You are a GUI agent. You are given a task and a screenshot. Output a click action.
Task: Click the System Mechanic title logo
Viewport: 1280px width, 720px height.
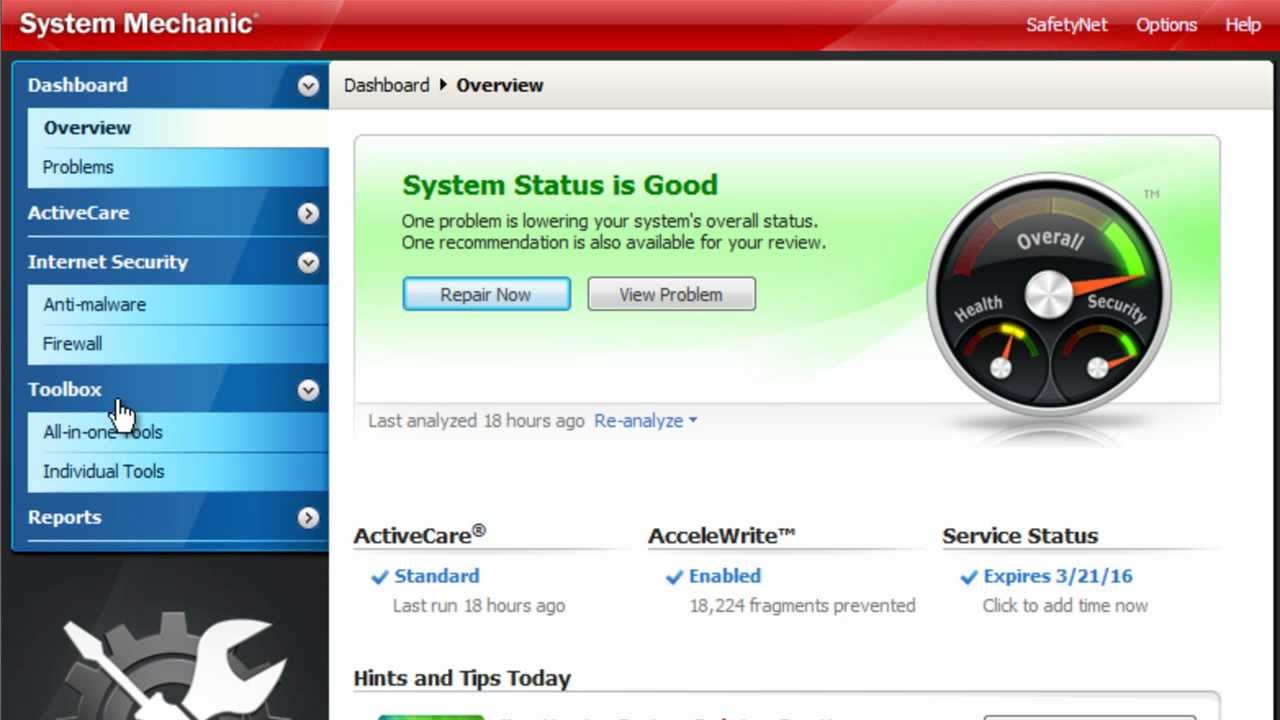point(138,24)
